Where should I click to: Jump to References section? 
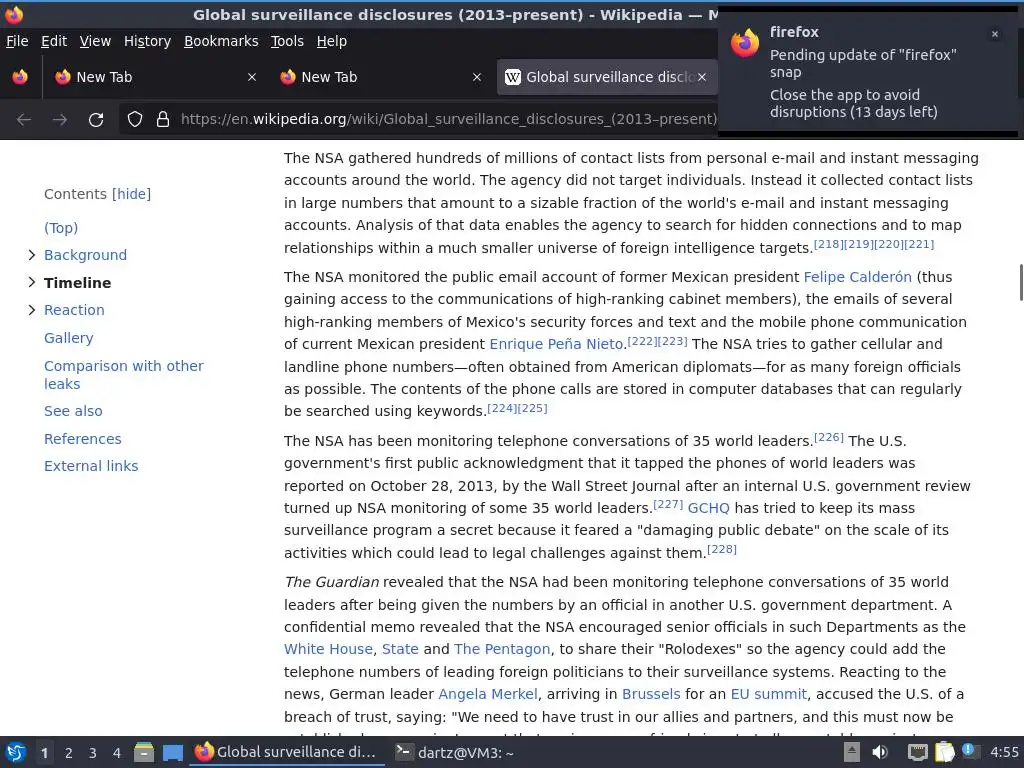(x=82, y=439)
